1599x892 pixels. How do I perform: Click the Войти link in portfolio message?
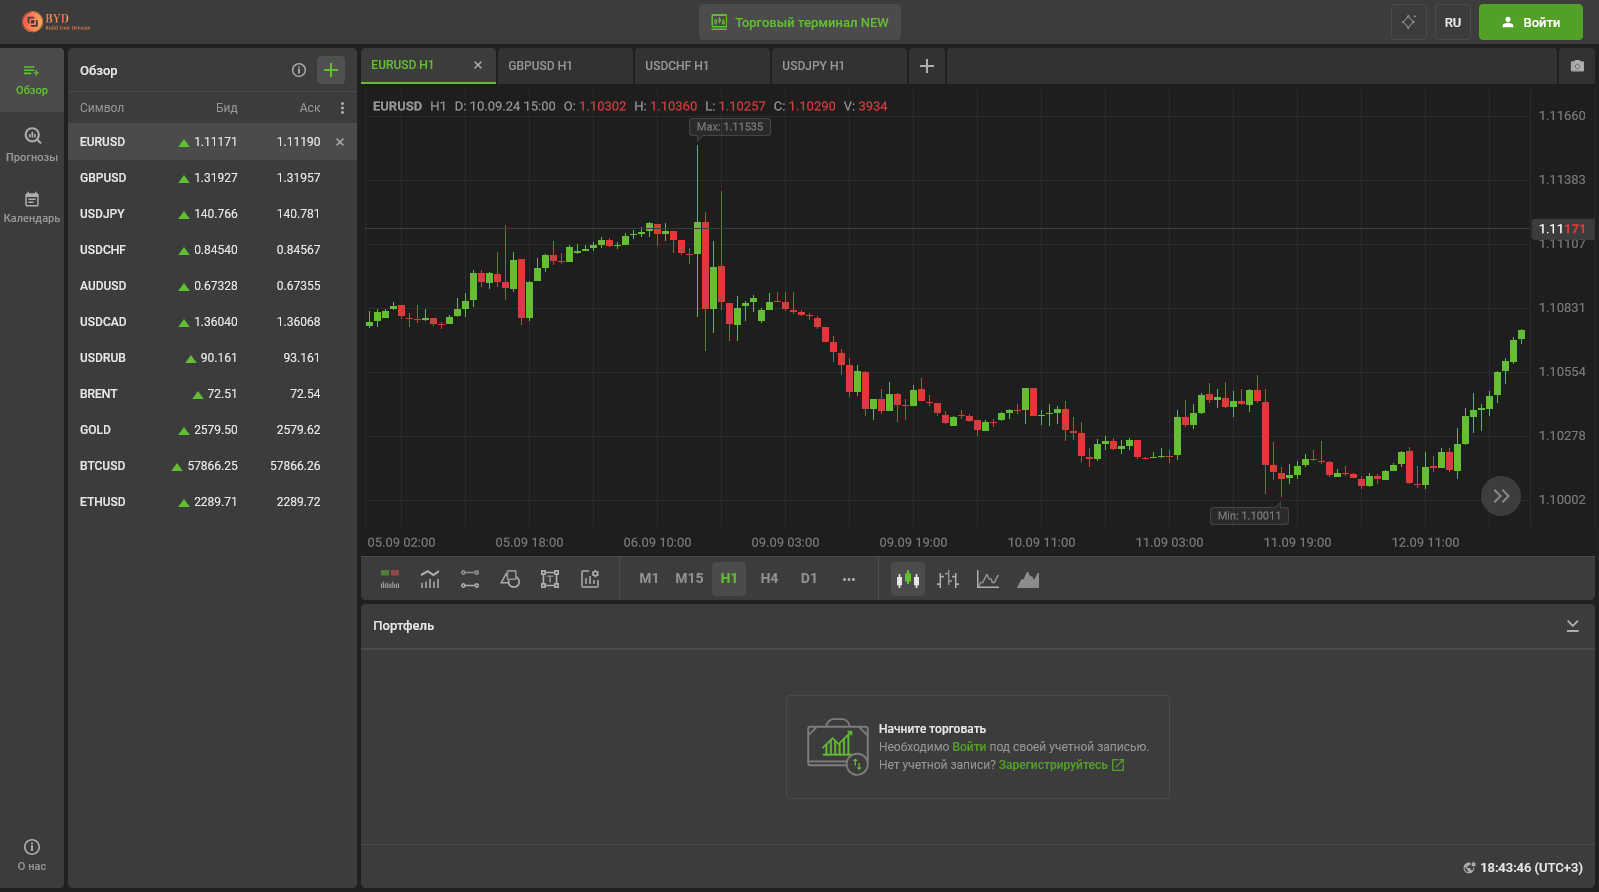969,747
